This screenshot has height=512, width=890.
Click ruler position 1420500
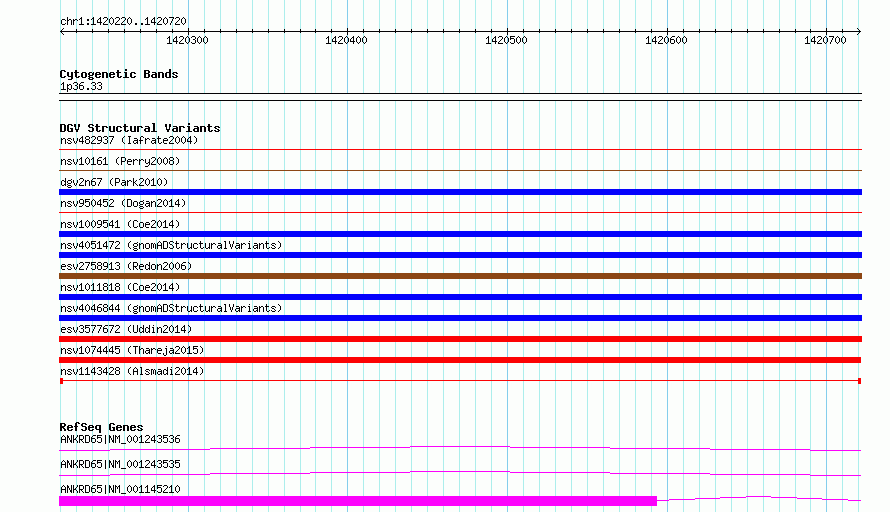[x=506, y=40]
